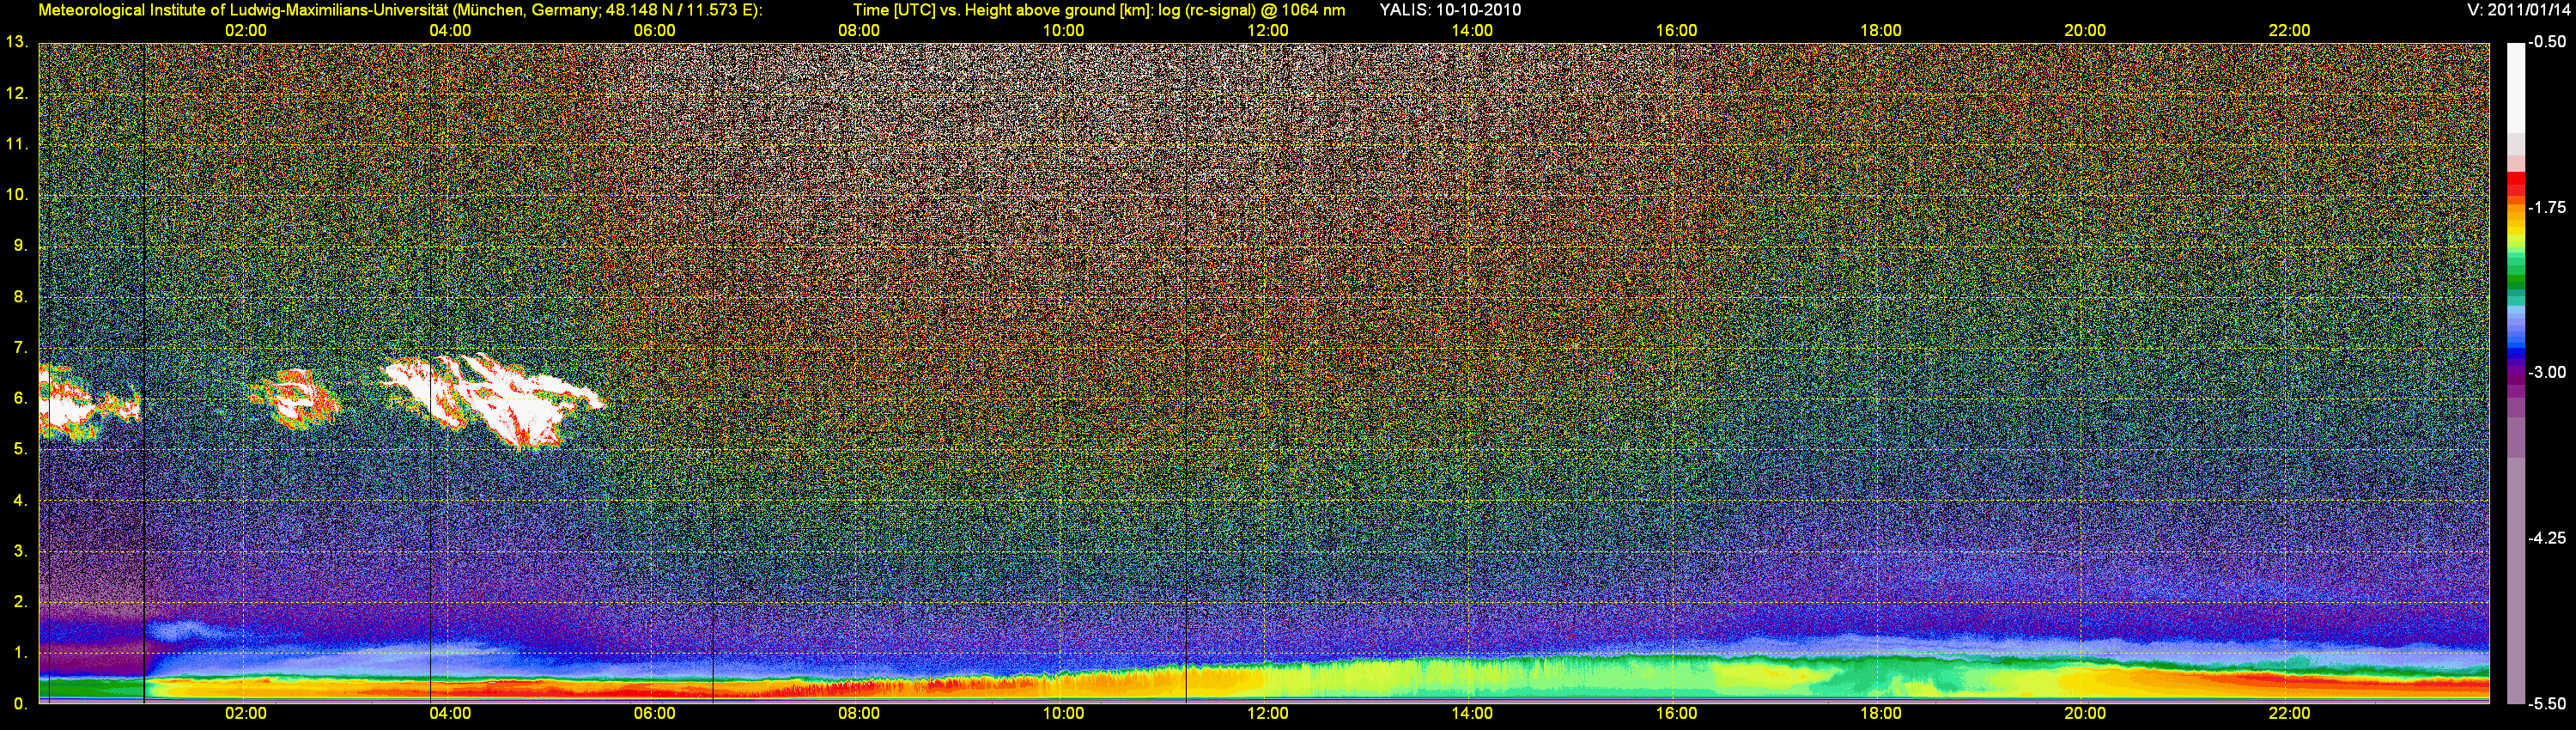Image resolution: width=2576 pixels, height=730 pixels.
Task: Click the 5 km height label on the left axis
Action: [19, 449]
